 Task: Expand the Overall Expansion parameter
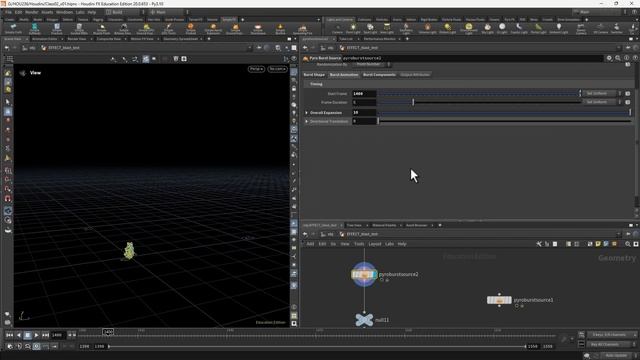pos(307,113)
